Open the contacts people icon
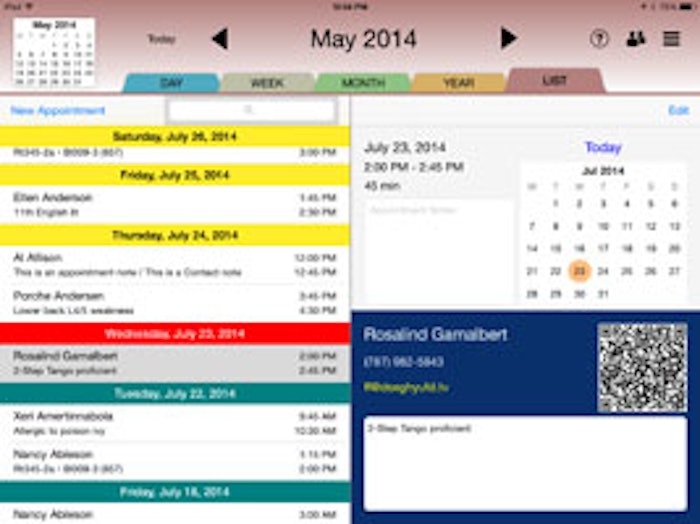 (635, 39)
